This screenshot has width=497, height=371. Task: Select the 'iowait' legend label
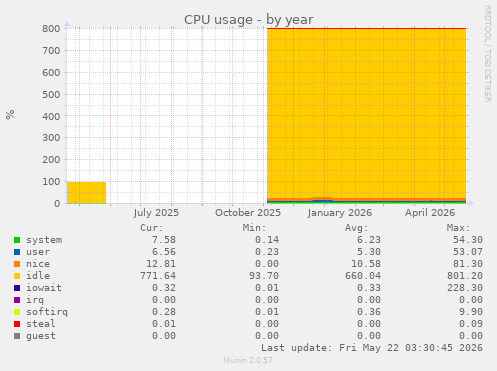[x=44, y=288]
